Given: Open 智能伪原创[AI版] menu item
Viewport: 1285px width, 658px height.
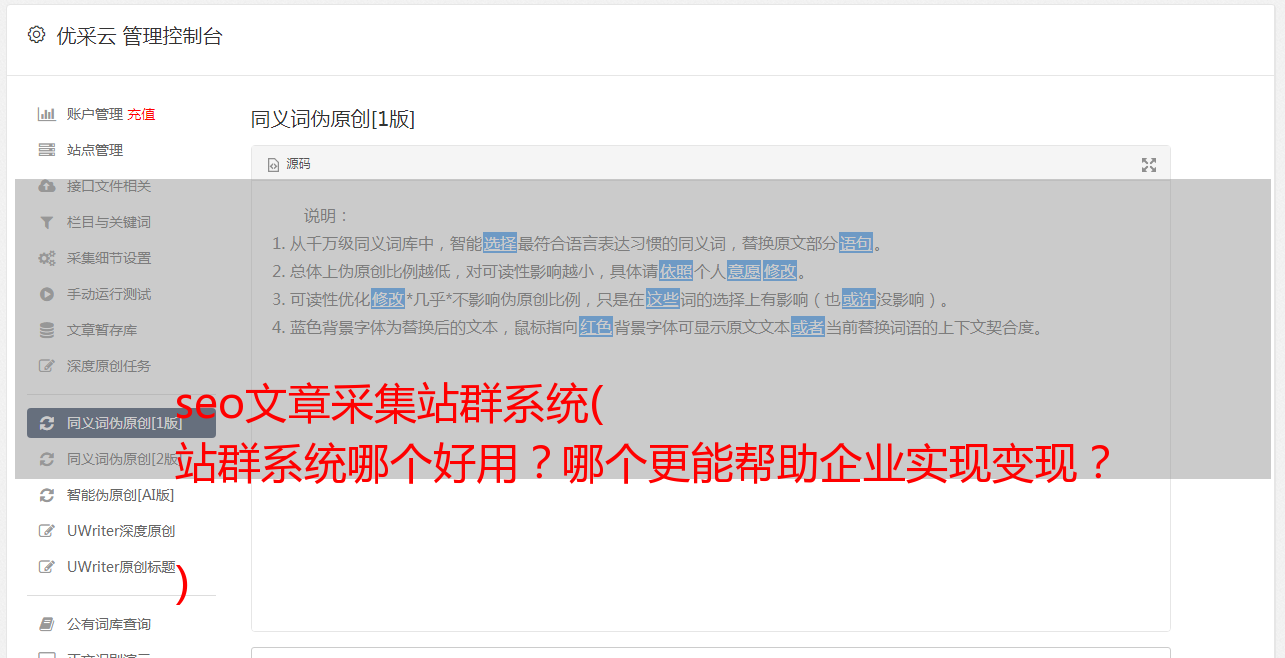Looking at the screenshot, I should click(121, 495).
